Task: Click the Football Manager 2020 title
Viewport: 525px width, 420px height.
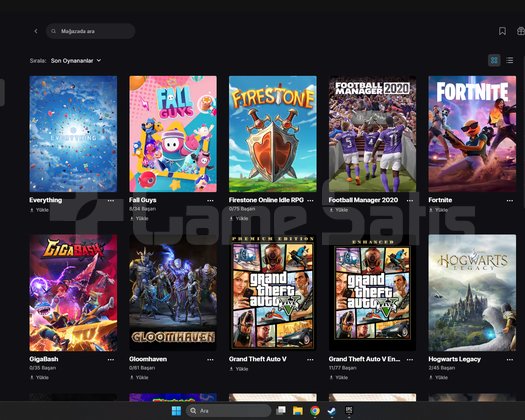Action: tap(363, 200)
